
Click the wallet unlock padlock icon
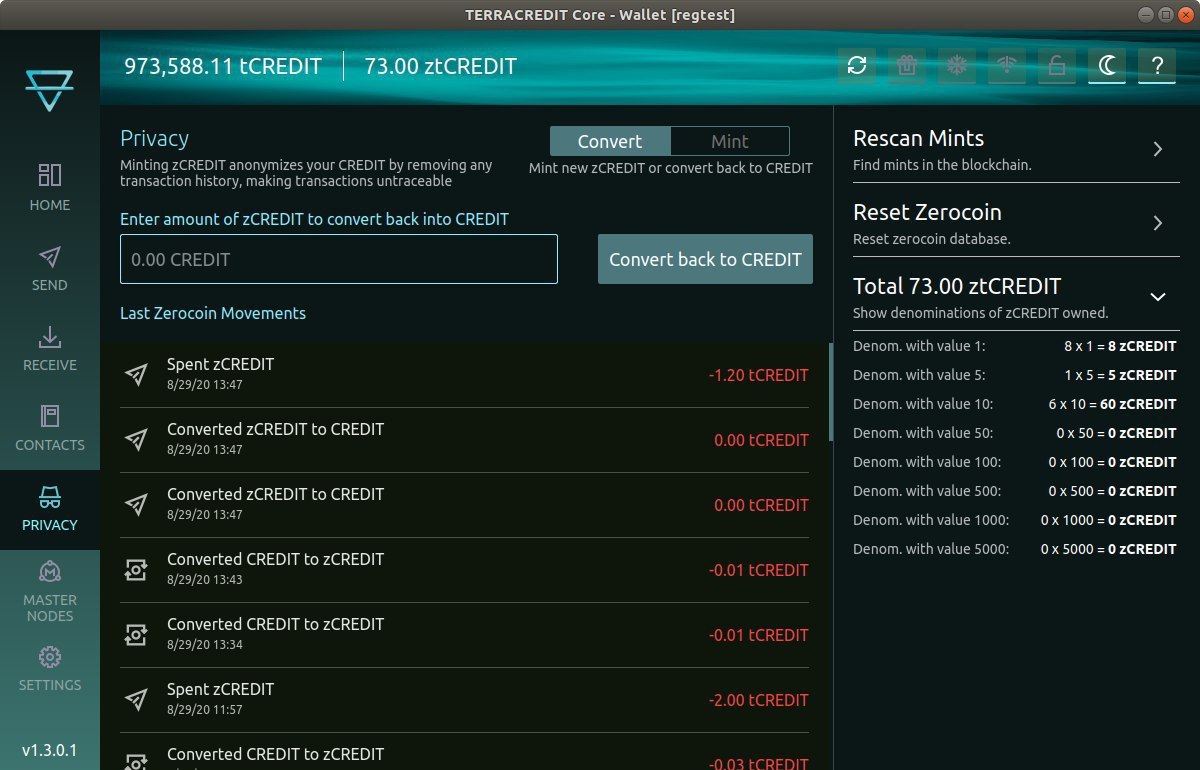[x=1056, y=66]
